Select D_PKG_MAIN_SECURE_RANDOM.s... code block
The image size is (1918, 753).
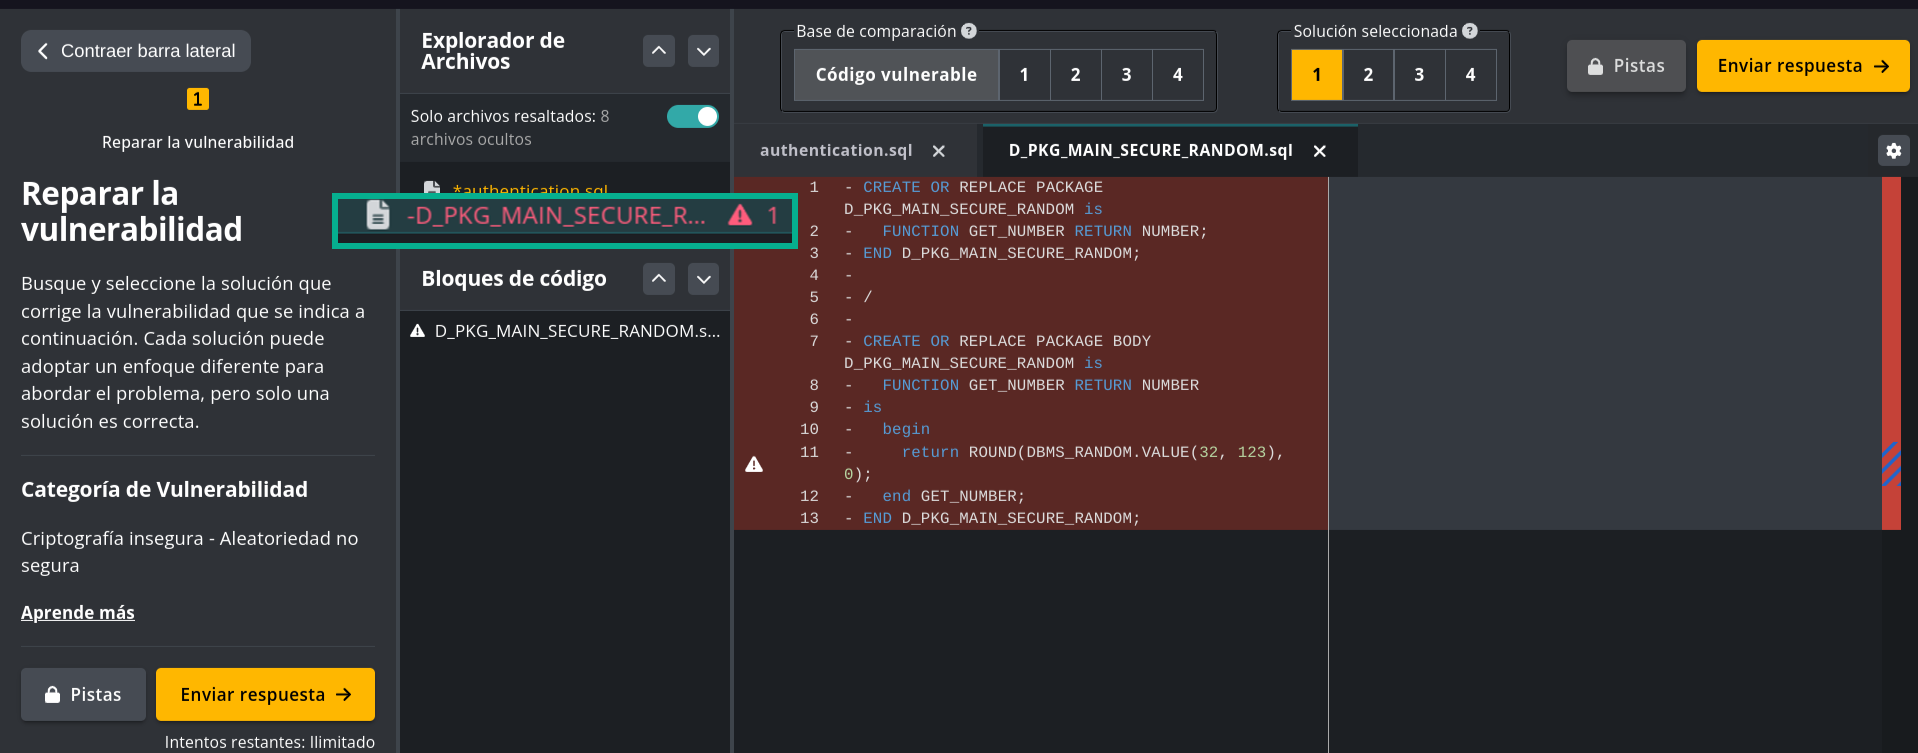[565, 331]
